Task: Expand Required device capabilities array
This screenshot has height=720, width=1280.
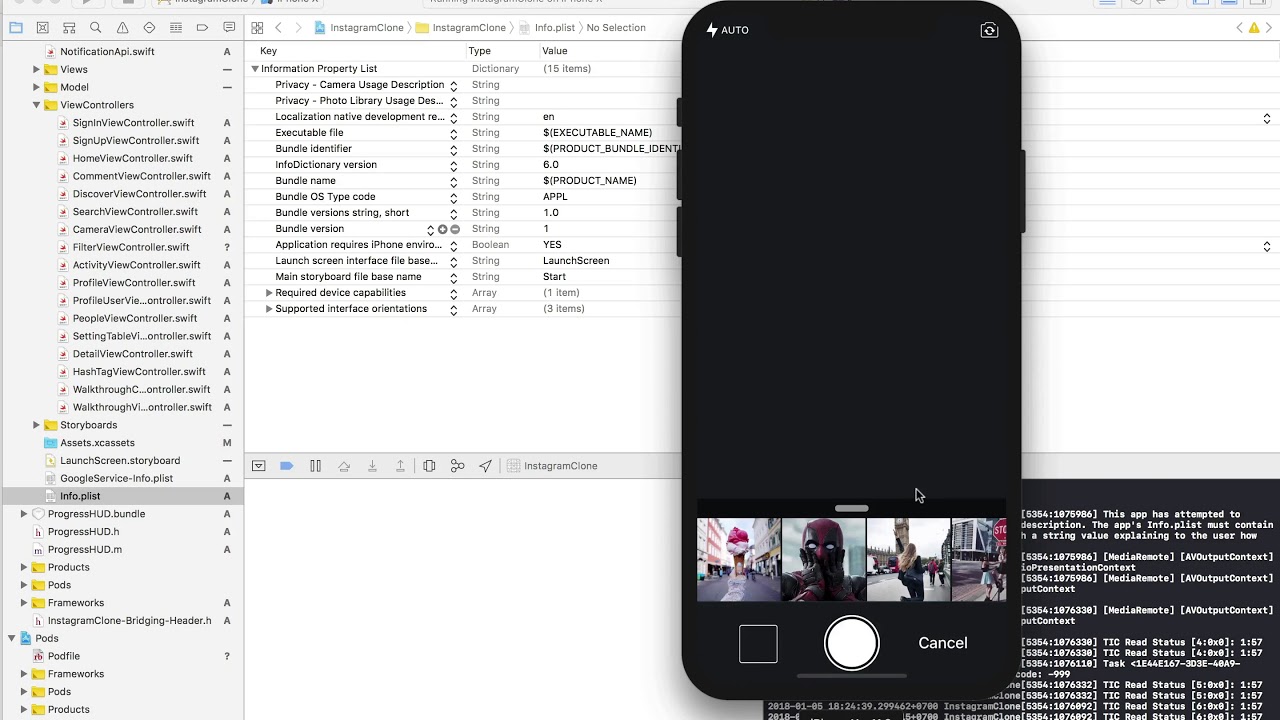Action: point(268,293)
